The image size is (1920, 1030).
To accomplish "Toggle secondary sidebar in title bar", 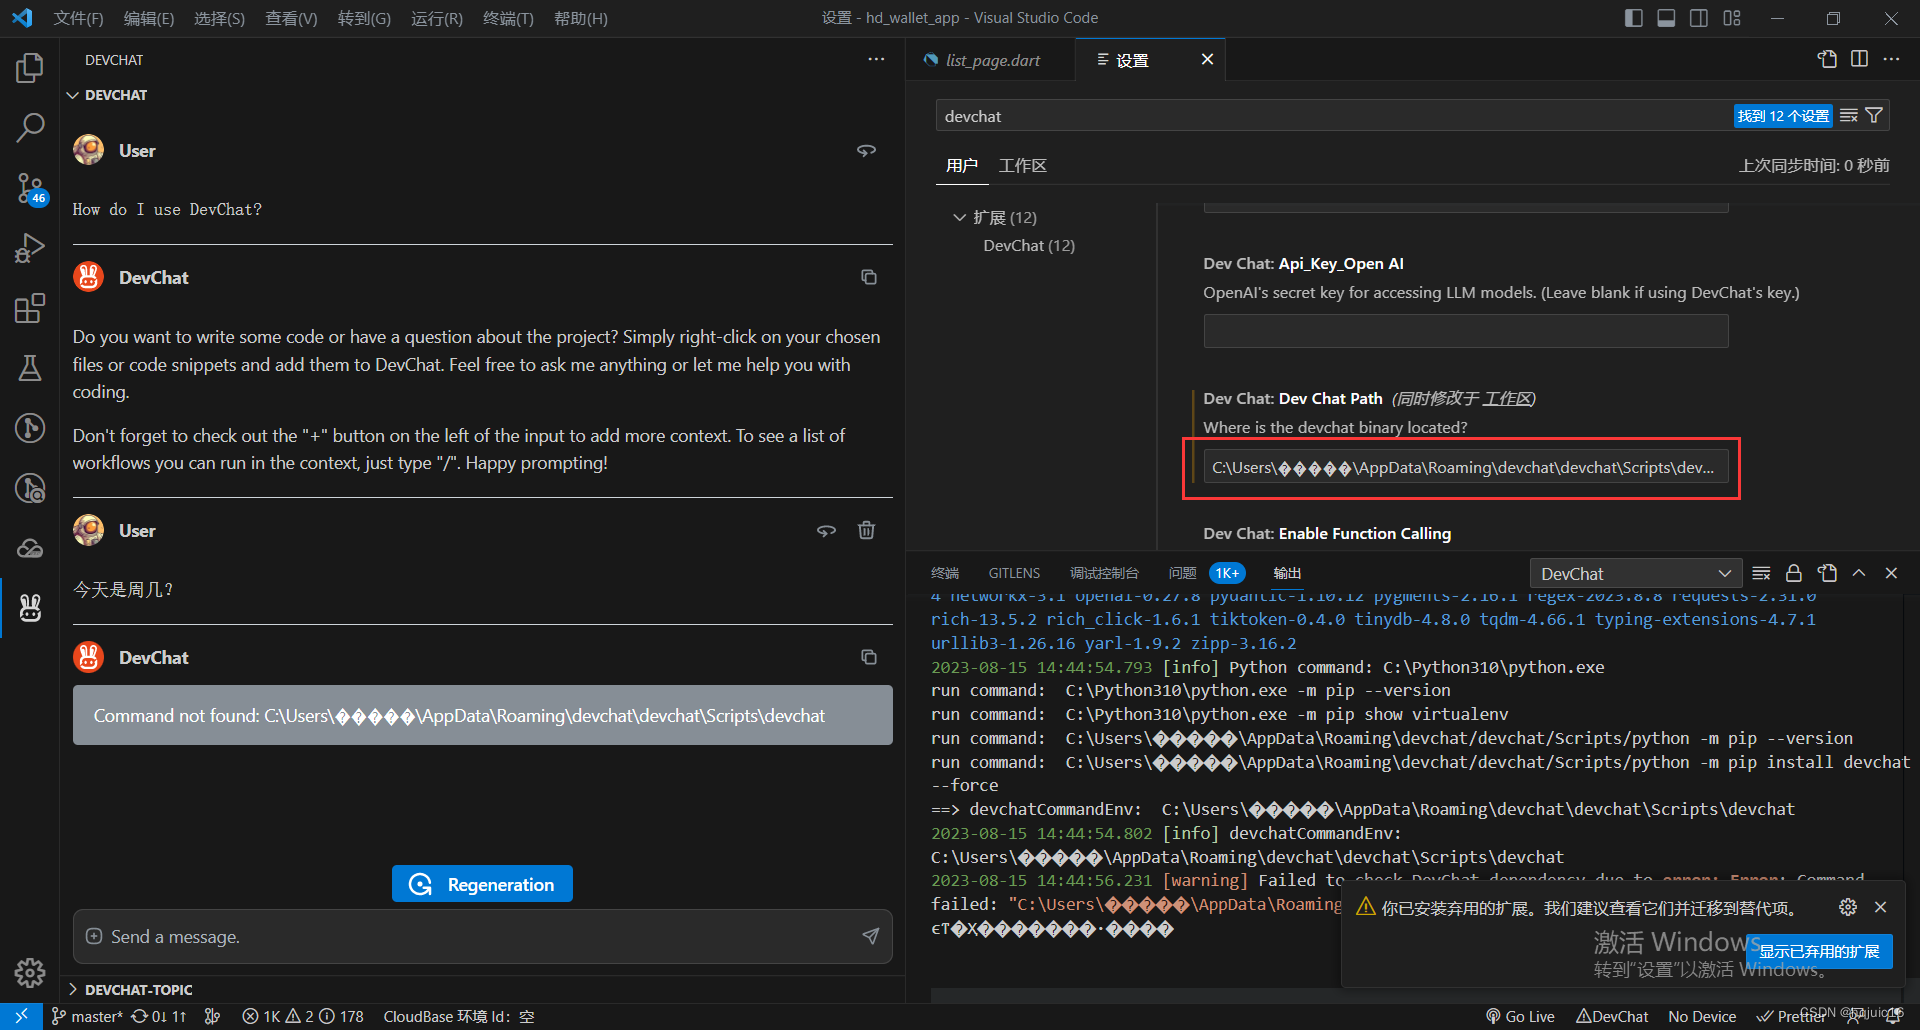I will point(1699,18).
